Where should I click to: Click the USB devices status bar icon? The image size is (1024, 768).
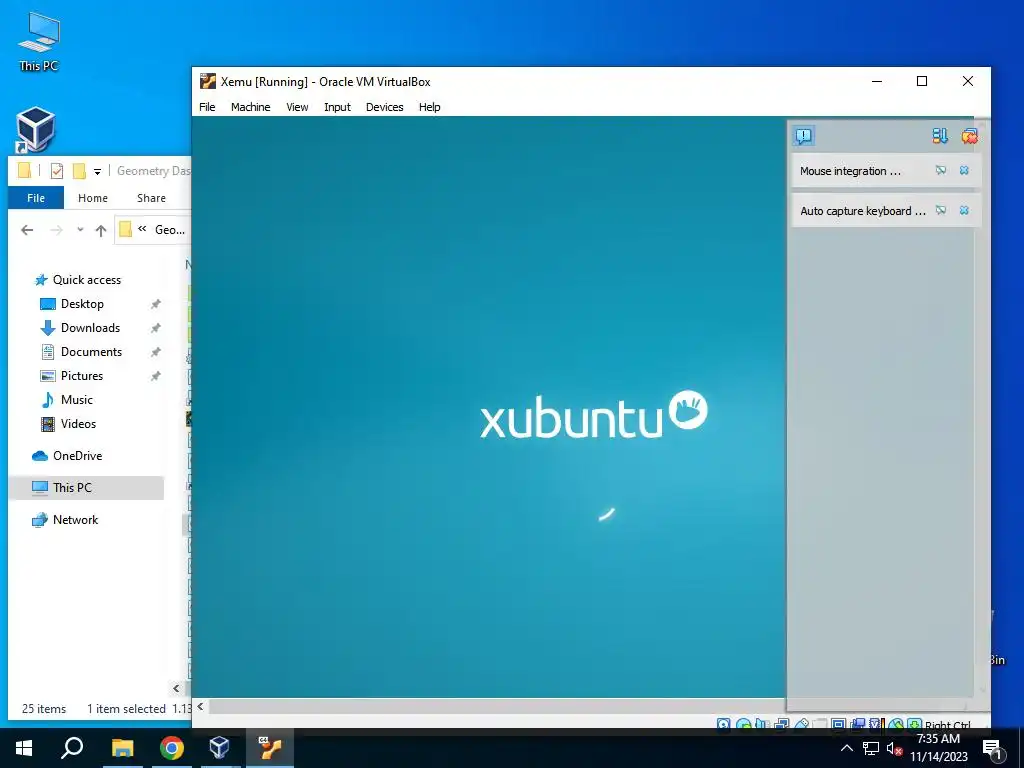click(x=801, y=724)
